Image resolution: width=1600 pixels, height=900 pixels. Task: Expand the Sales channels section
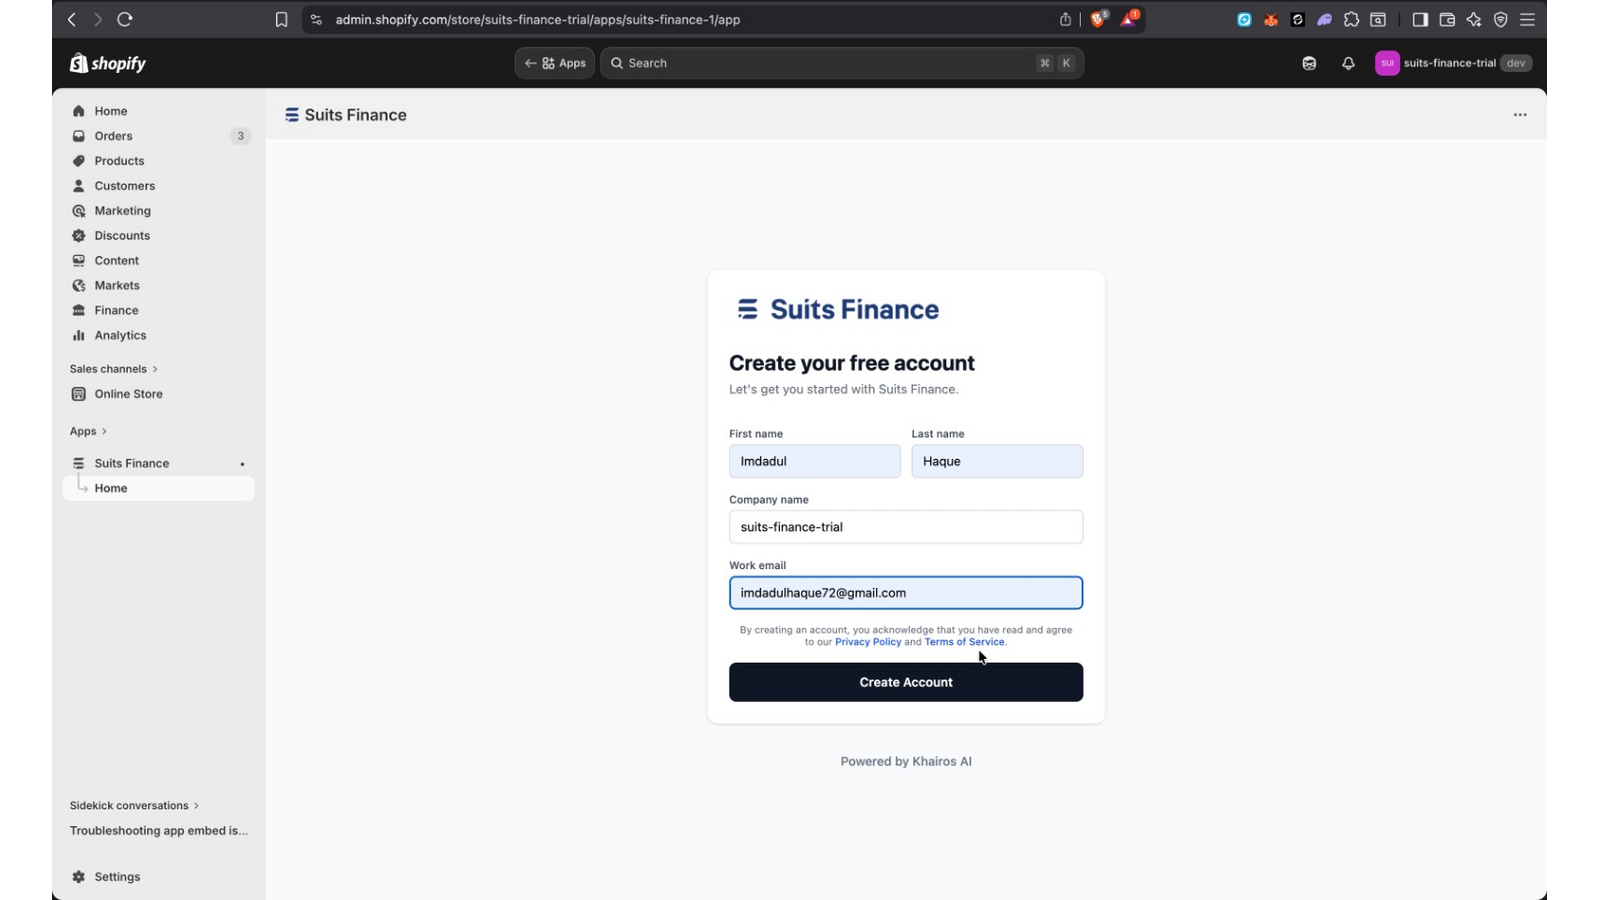pos(114,369)
